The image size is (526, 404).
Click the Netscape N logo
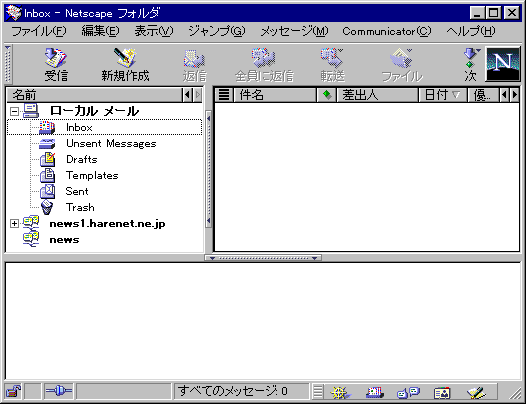coord(503,64)
